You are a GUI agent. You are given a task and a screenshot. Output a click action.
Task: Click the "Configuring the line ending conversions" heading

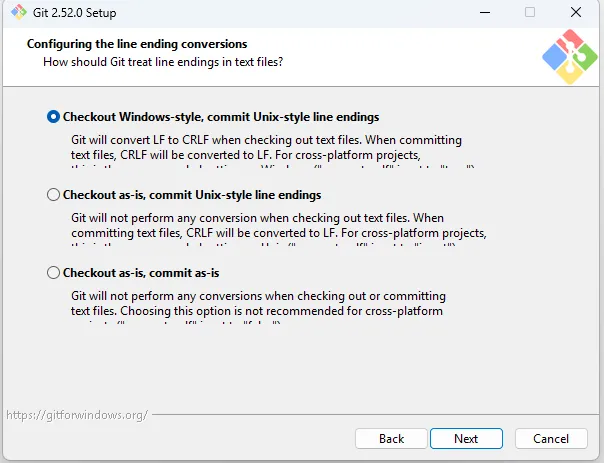click(137, 44)
